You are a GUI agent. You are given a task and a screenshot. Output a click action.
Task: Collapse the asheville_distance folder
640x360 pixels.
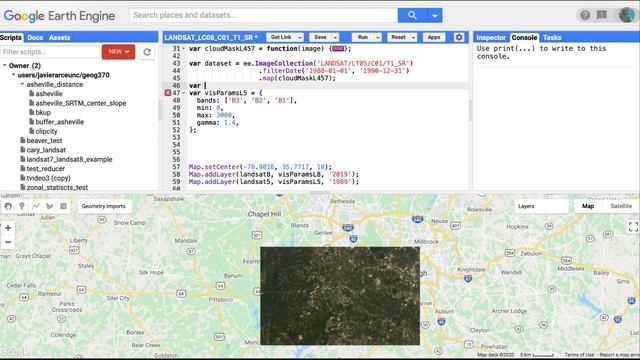[x=22, y=84]
